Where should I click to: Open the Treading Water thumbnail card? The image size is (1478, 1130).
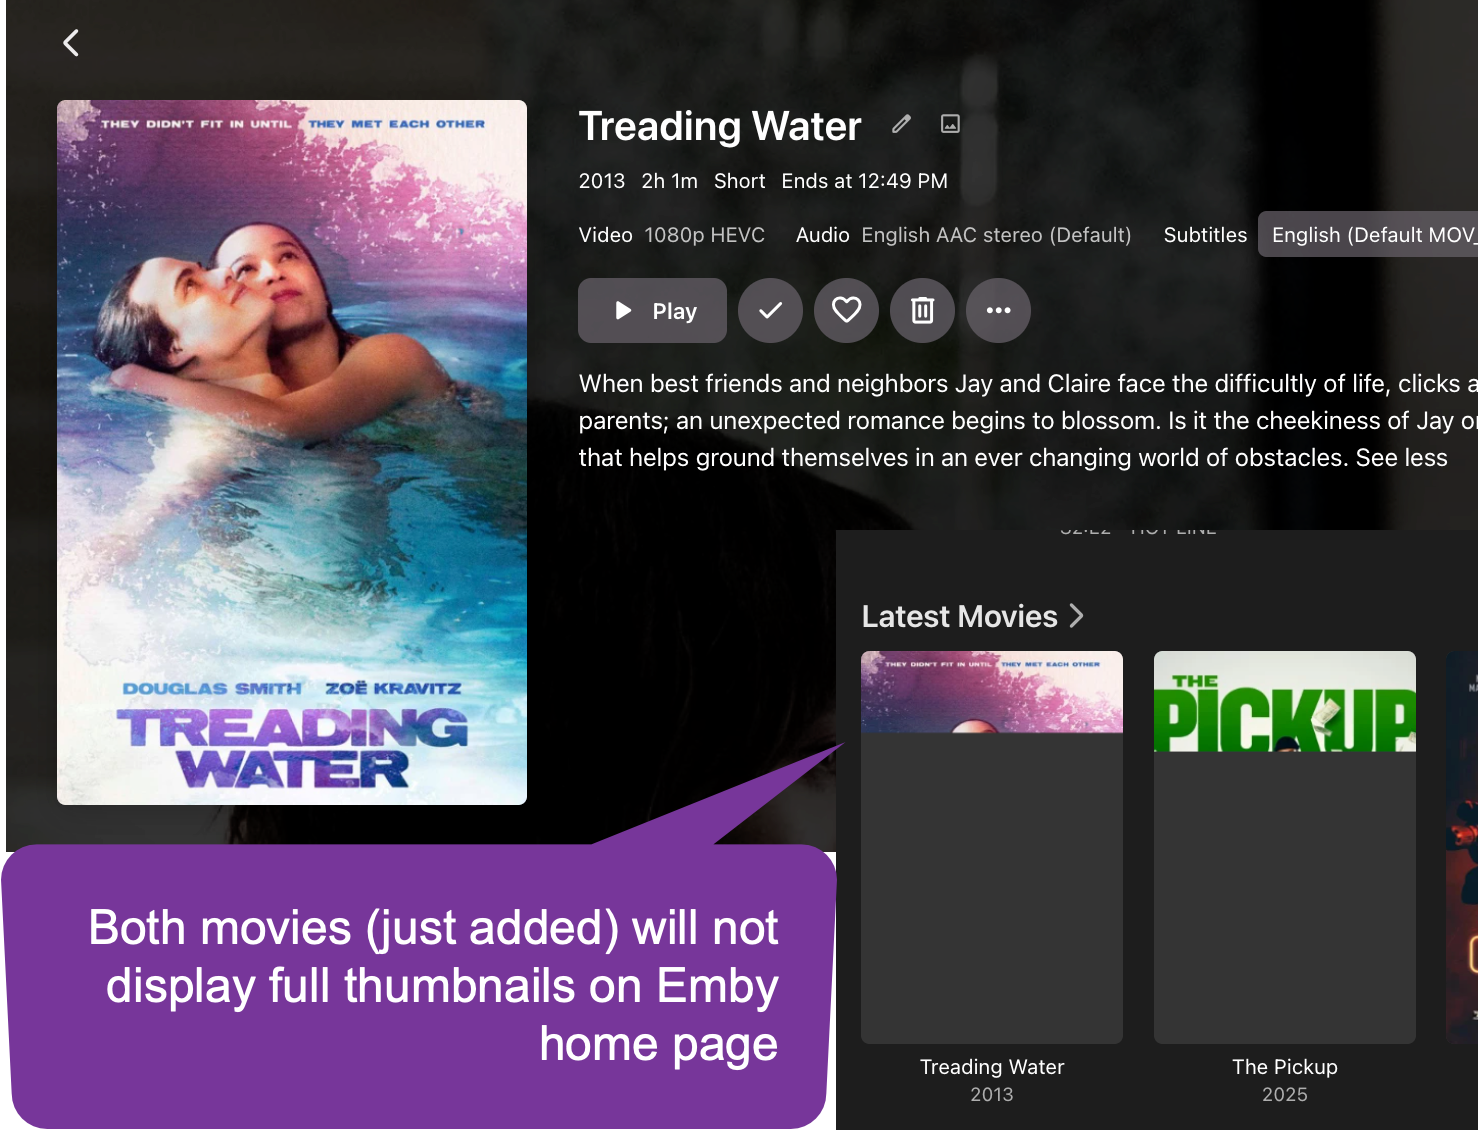(x=992, y=847)
